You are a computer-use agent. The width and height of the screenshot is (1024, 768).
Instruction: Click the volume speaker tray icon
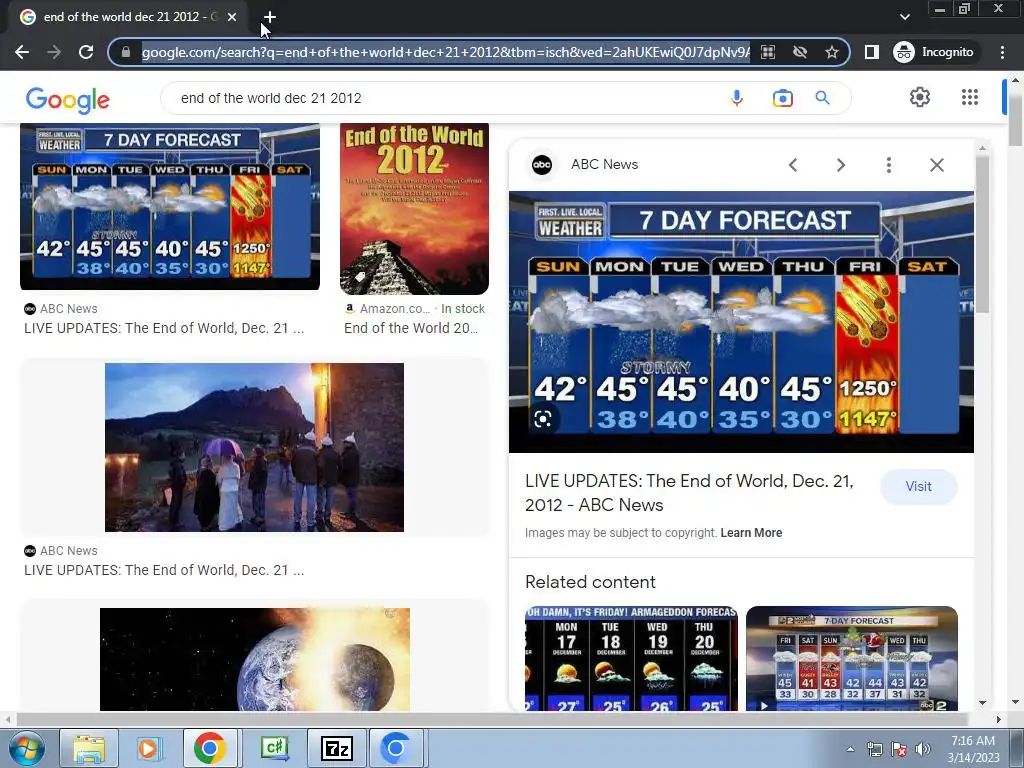tap(923, 749)
